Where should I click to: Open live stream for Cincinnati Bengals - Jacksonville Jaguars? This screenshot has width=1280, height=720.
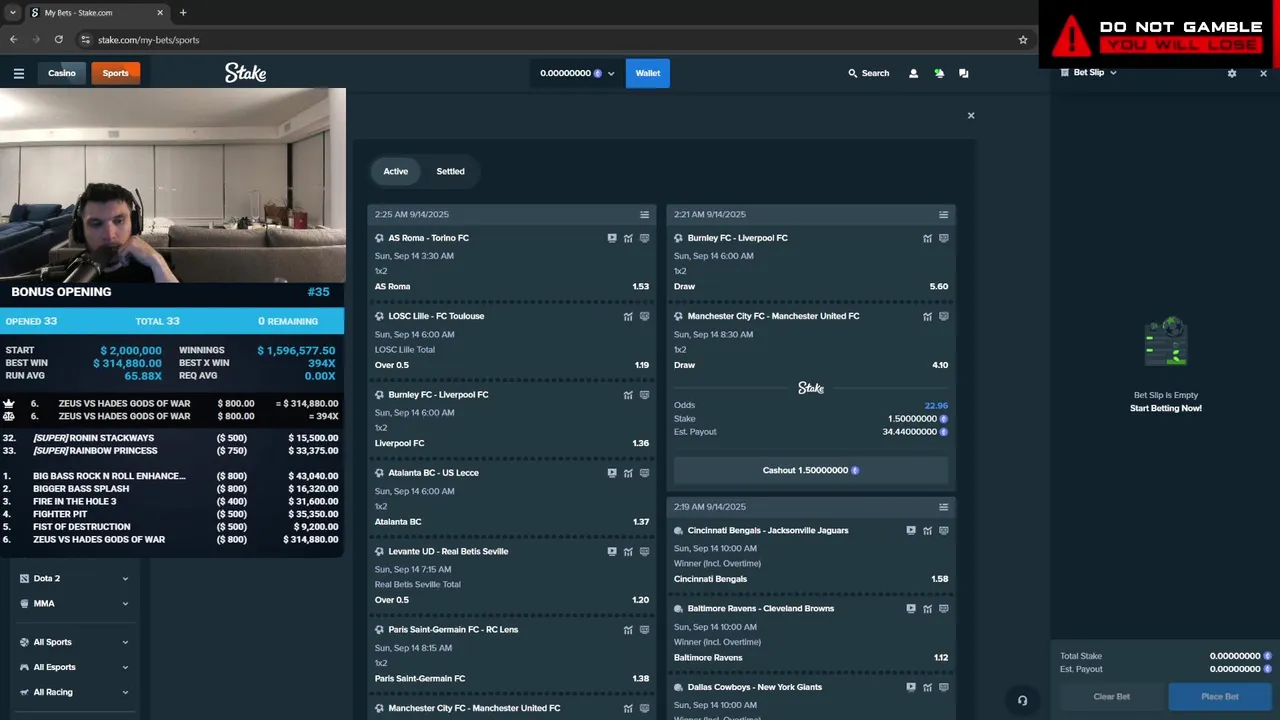(911, 531)
